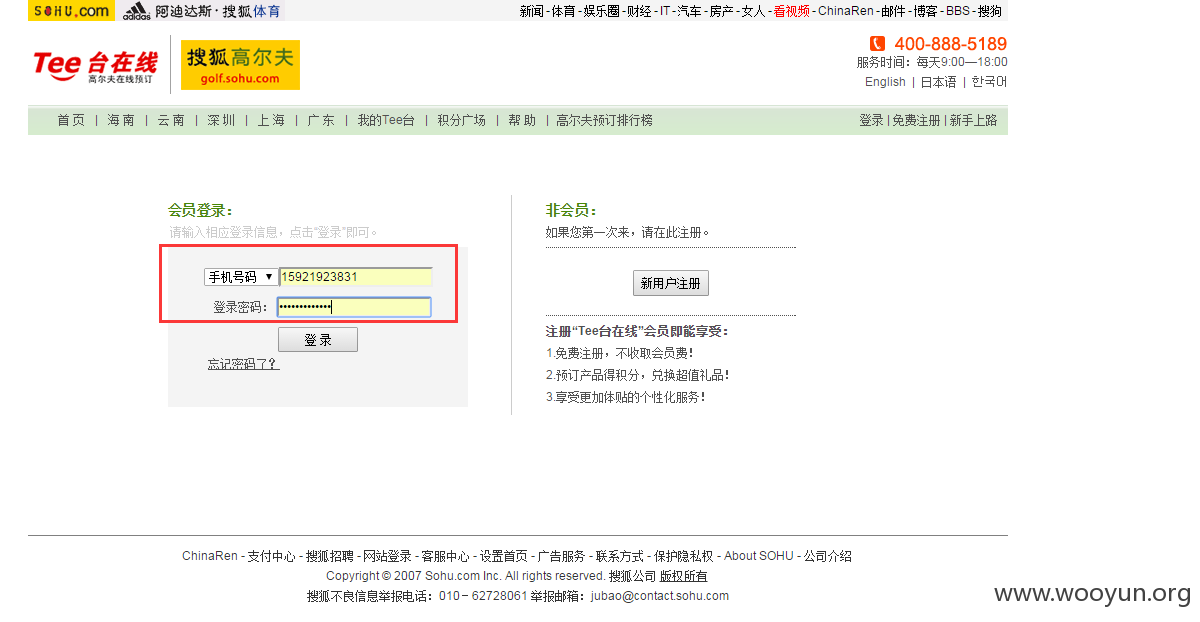Screen dimensions: 1200x622
Task: Open the 云南 navigation item
Action: pos(171,120)
